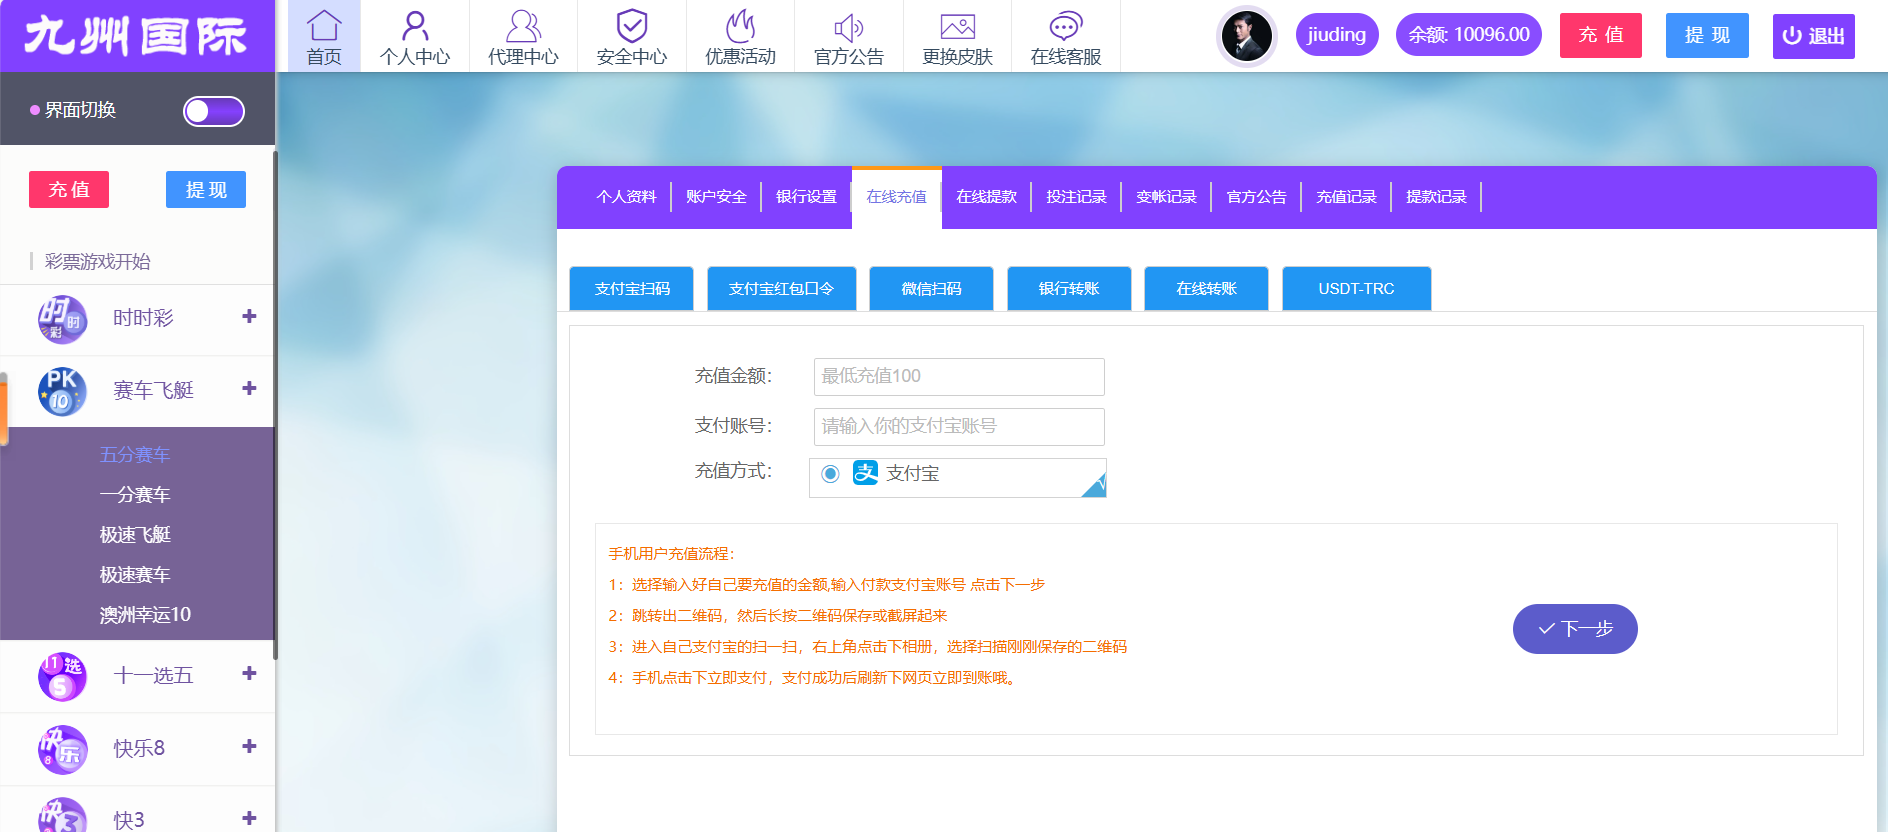Open 在线客服 chat bubble icon
1888x832 pixels.
1066,27
